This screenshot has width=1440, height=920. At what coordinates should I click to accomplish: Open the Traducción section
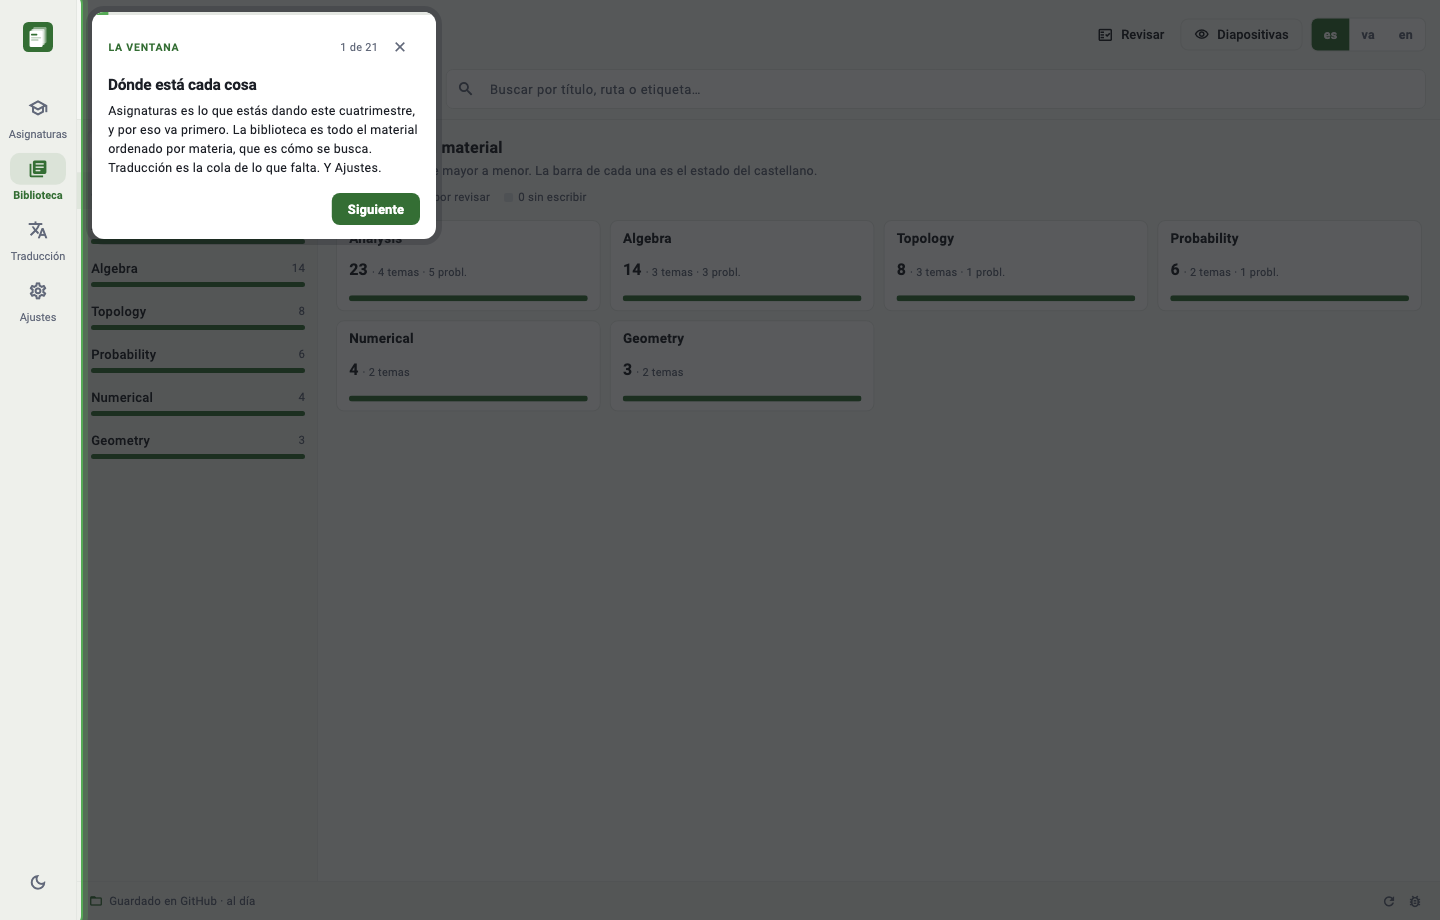pyautogui.click(x=38, y=240)
